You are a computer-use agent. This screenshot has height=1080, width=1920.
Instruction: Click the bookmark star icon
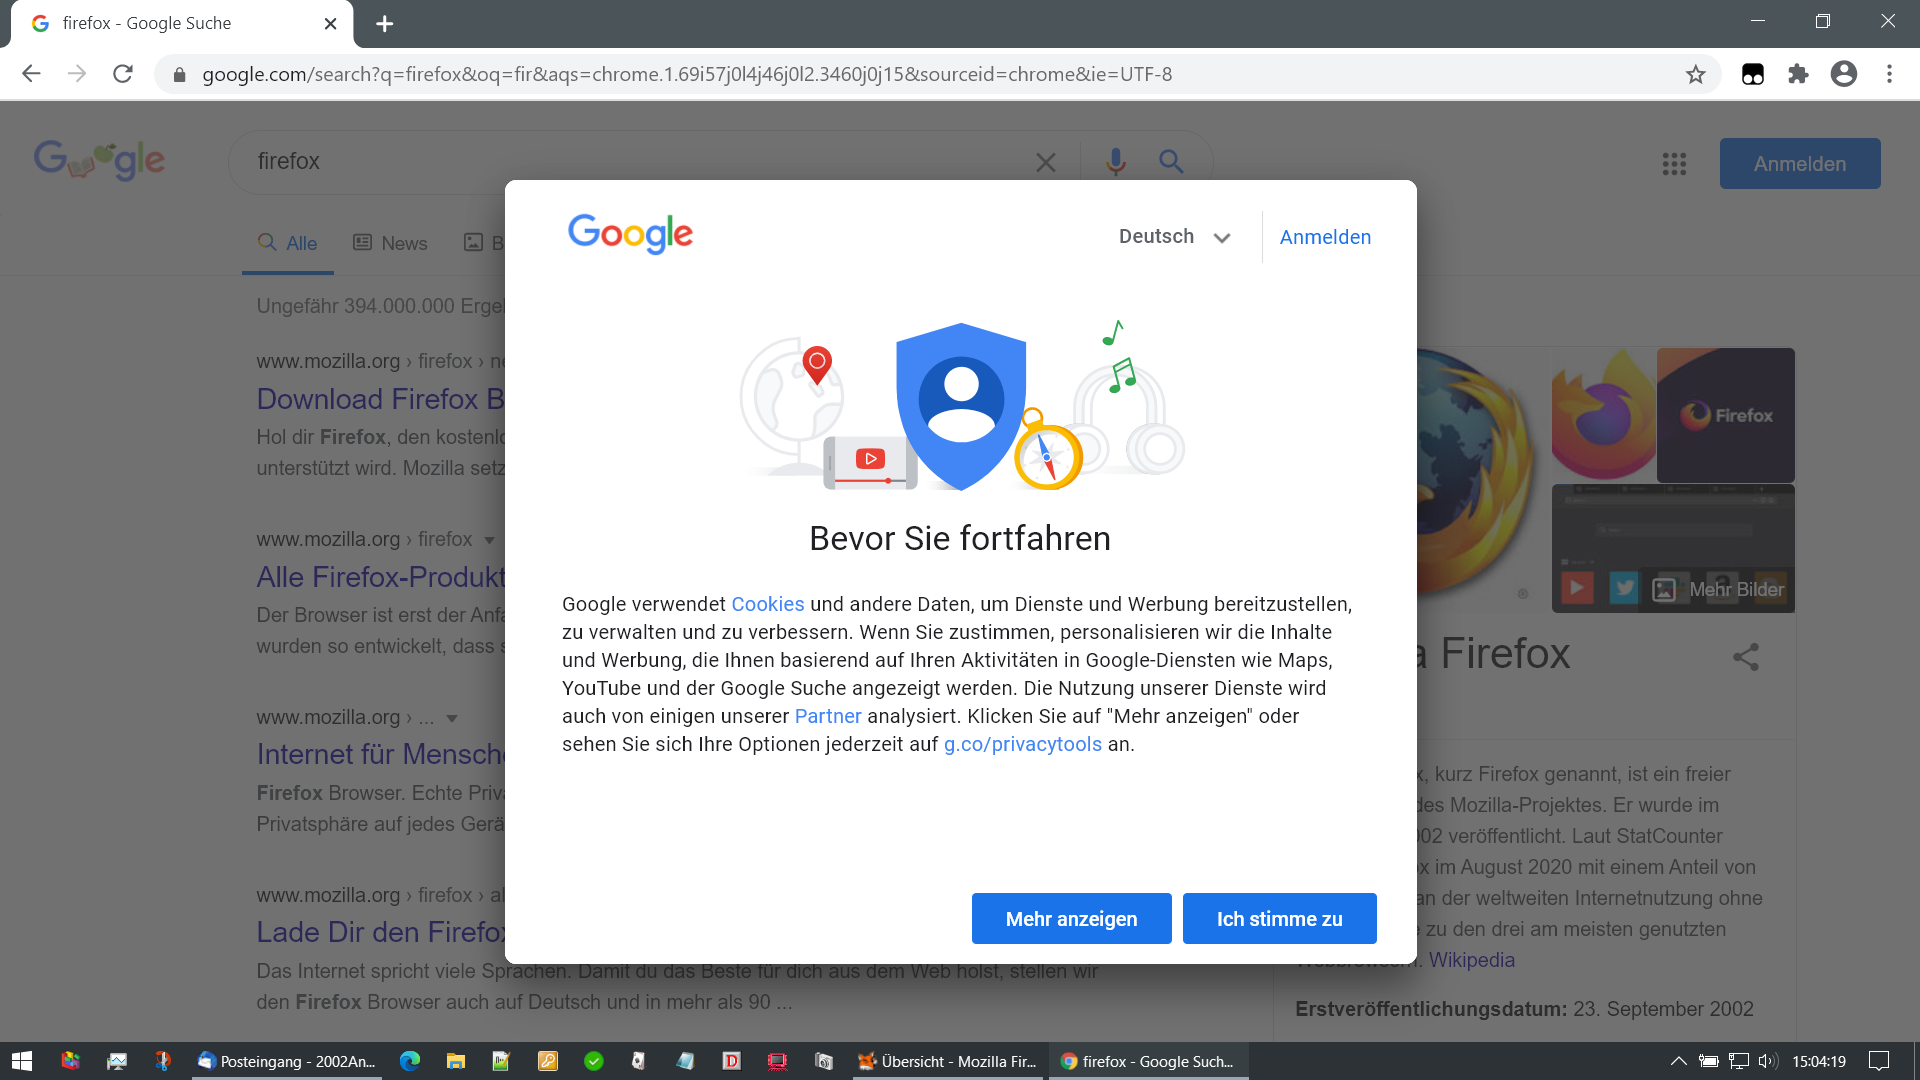(x=1695, y=75)
